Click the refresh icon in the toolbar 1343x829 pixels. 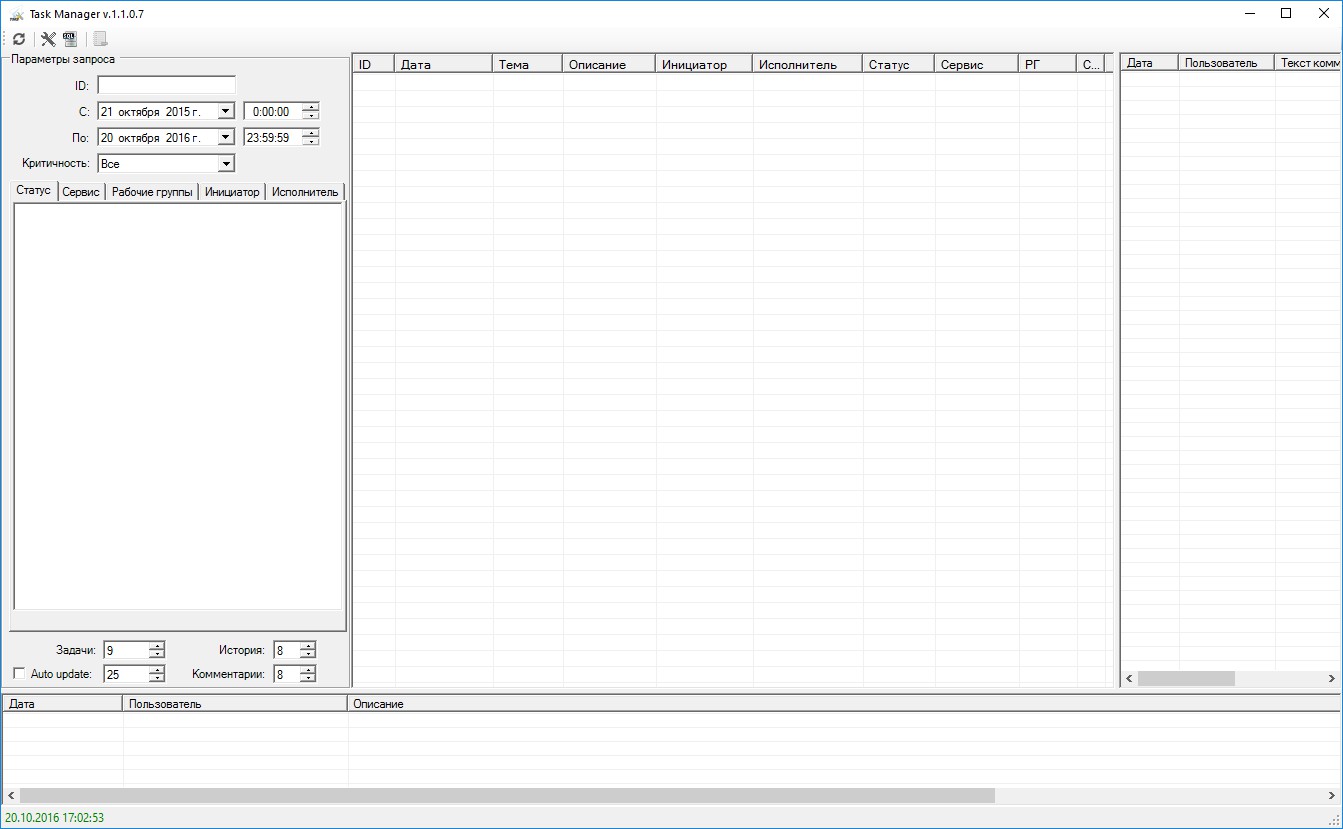click(19, 39)
